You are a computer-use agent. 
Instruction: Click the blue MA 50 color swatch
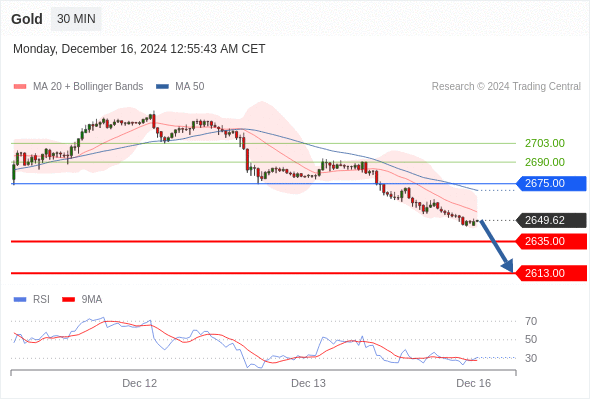coord(163,87)
